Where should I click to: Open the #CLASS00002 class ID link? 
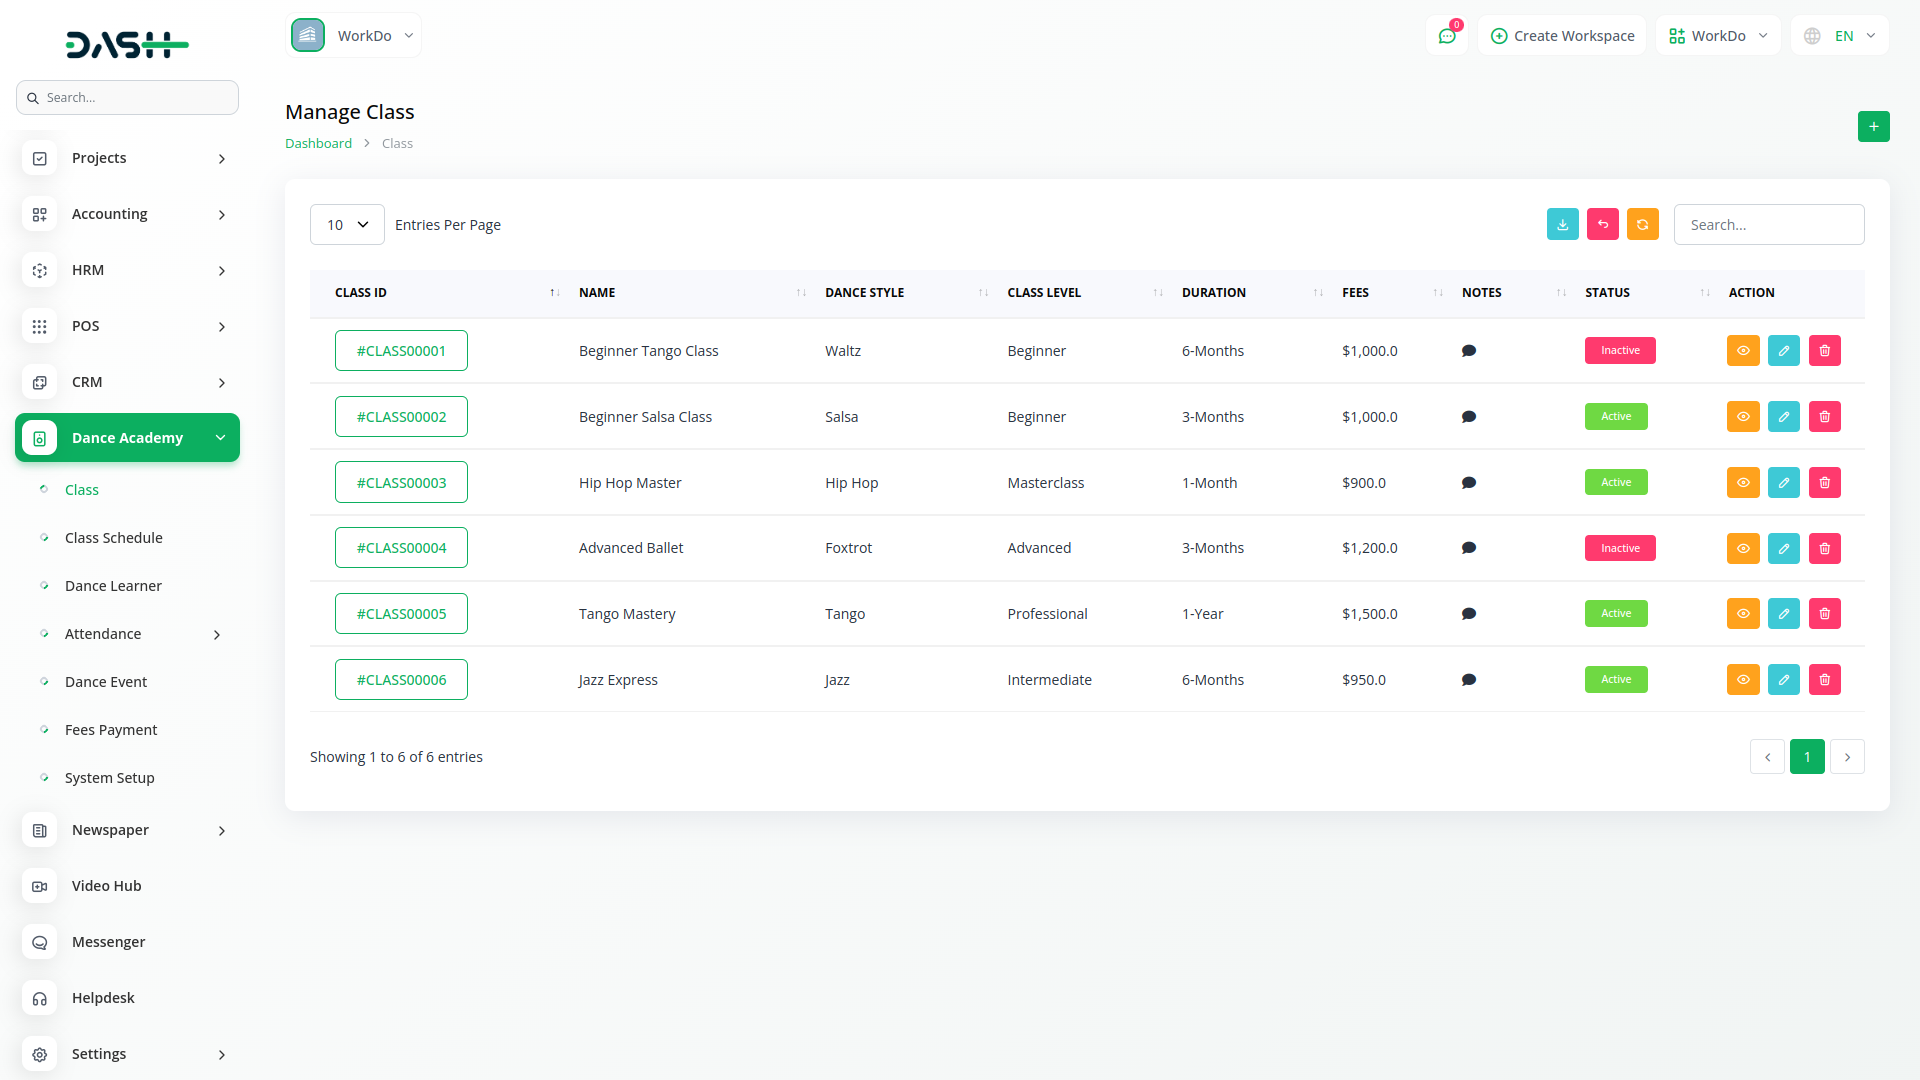401,417
